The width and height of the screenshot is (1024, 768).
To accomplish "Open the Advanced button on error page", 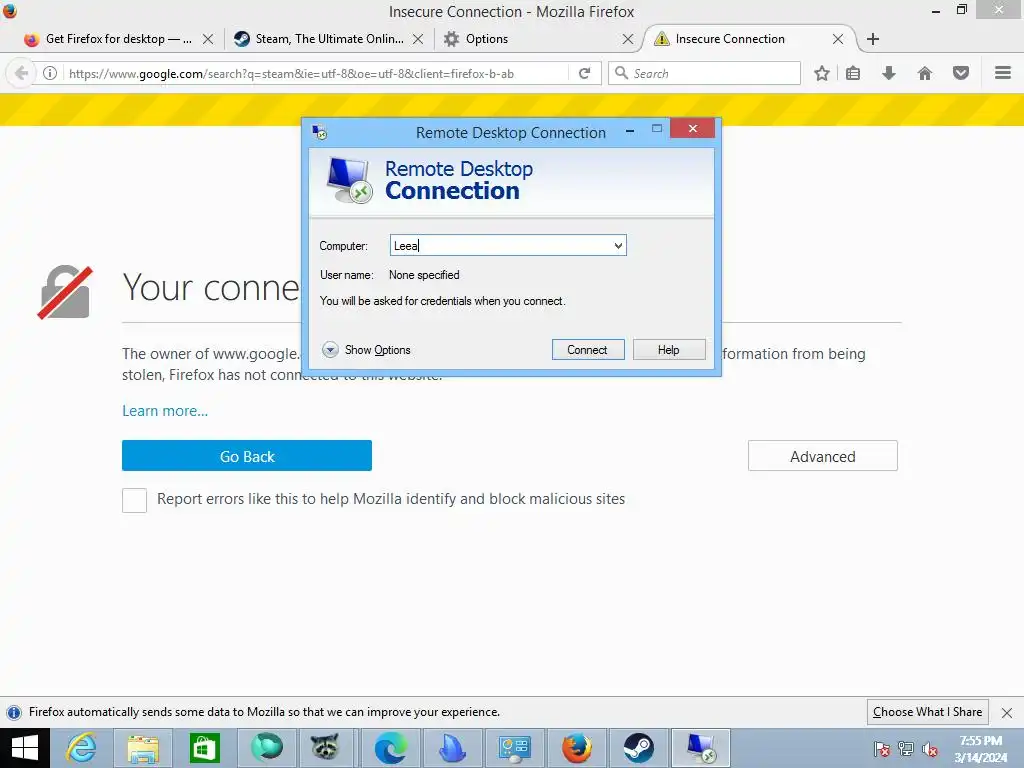I will pyautogui.click(x=822, y=456).
